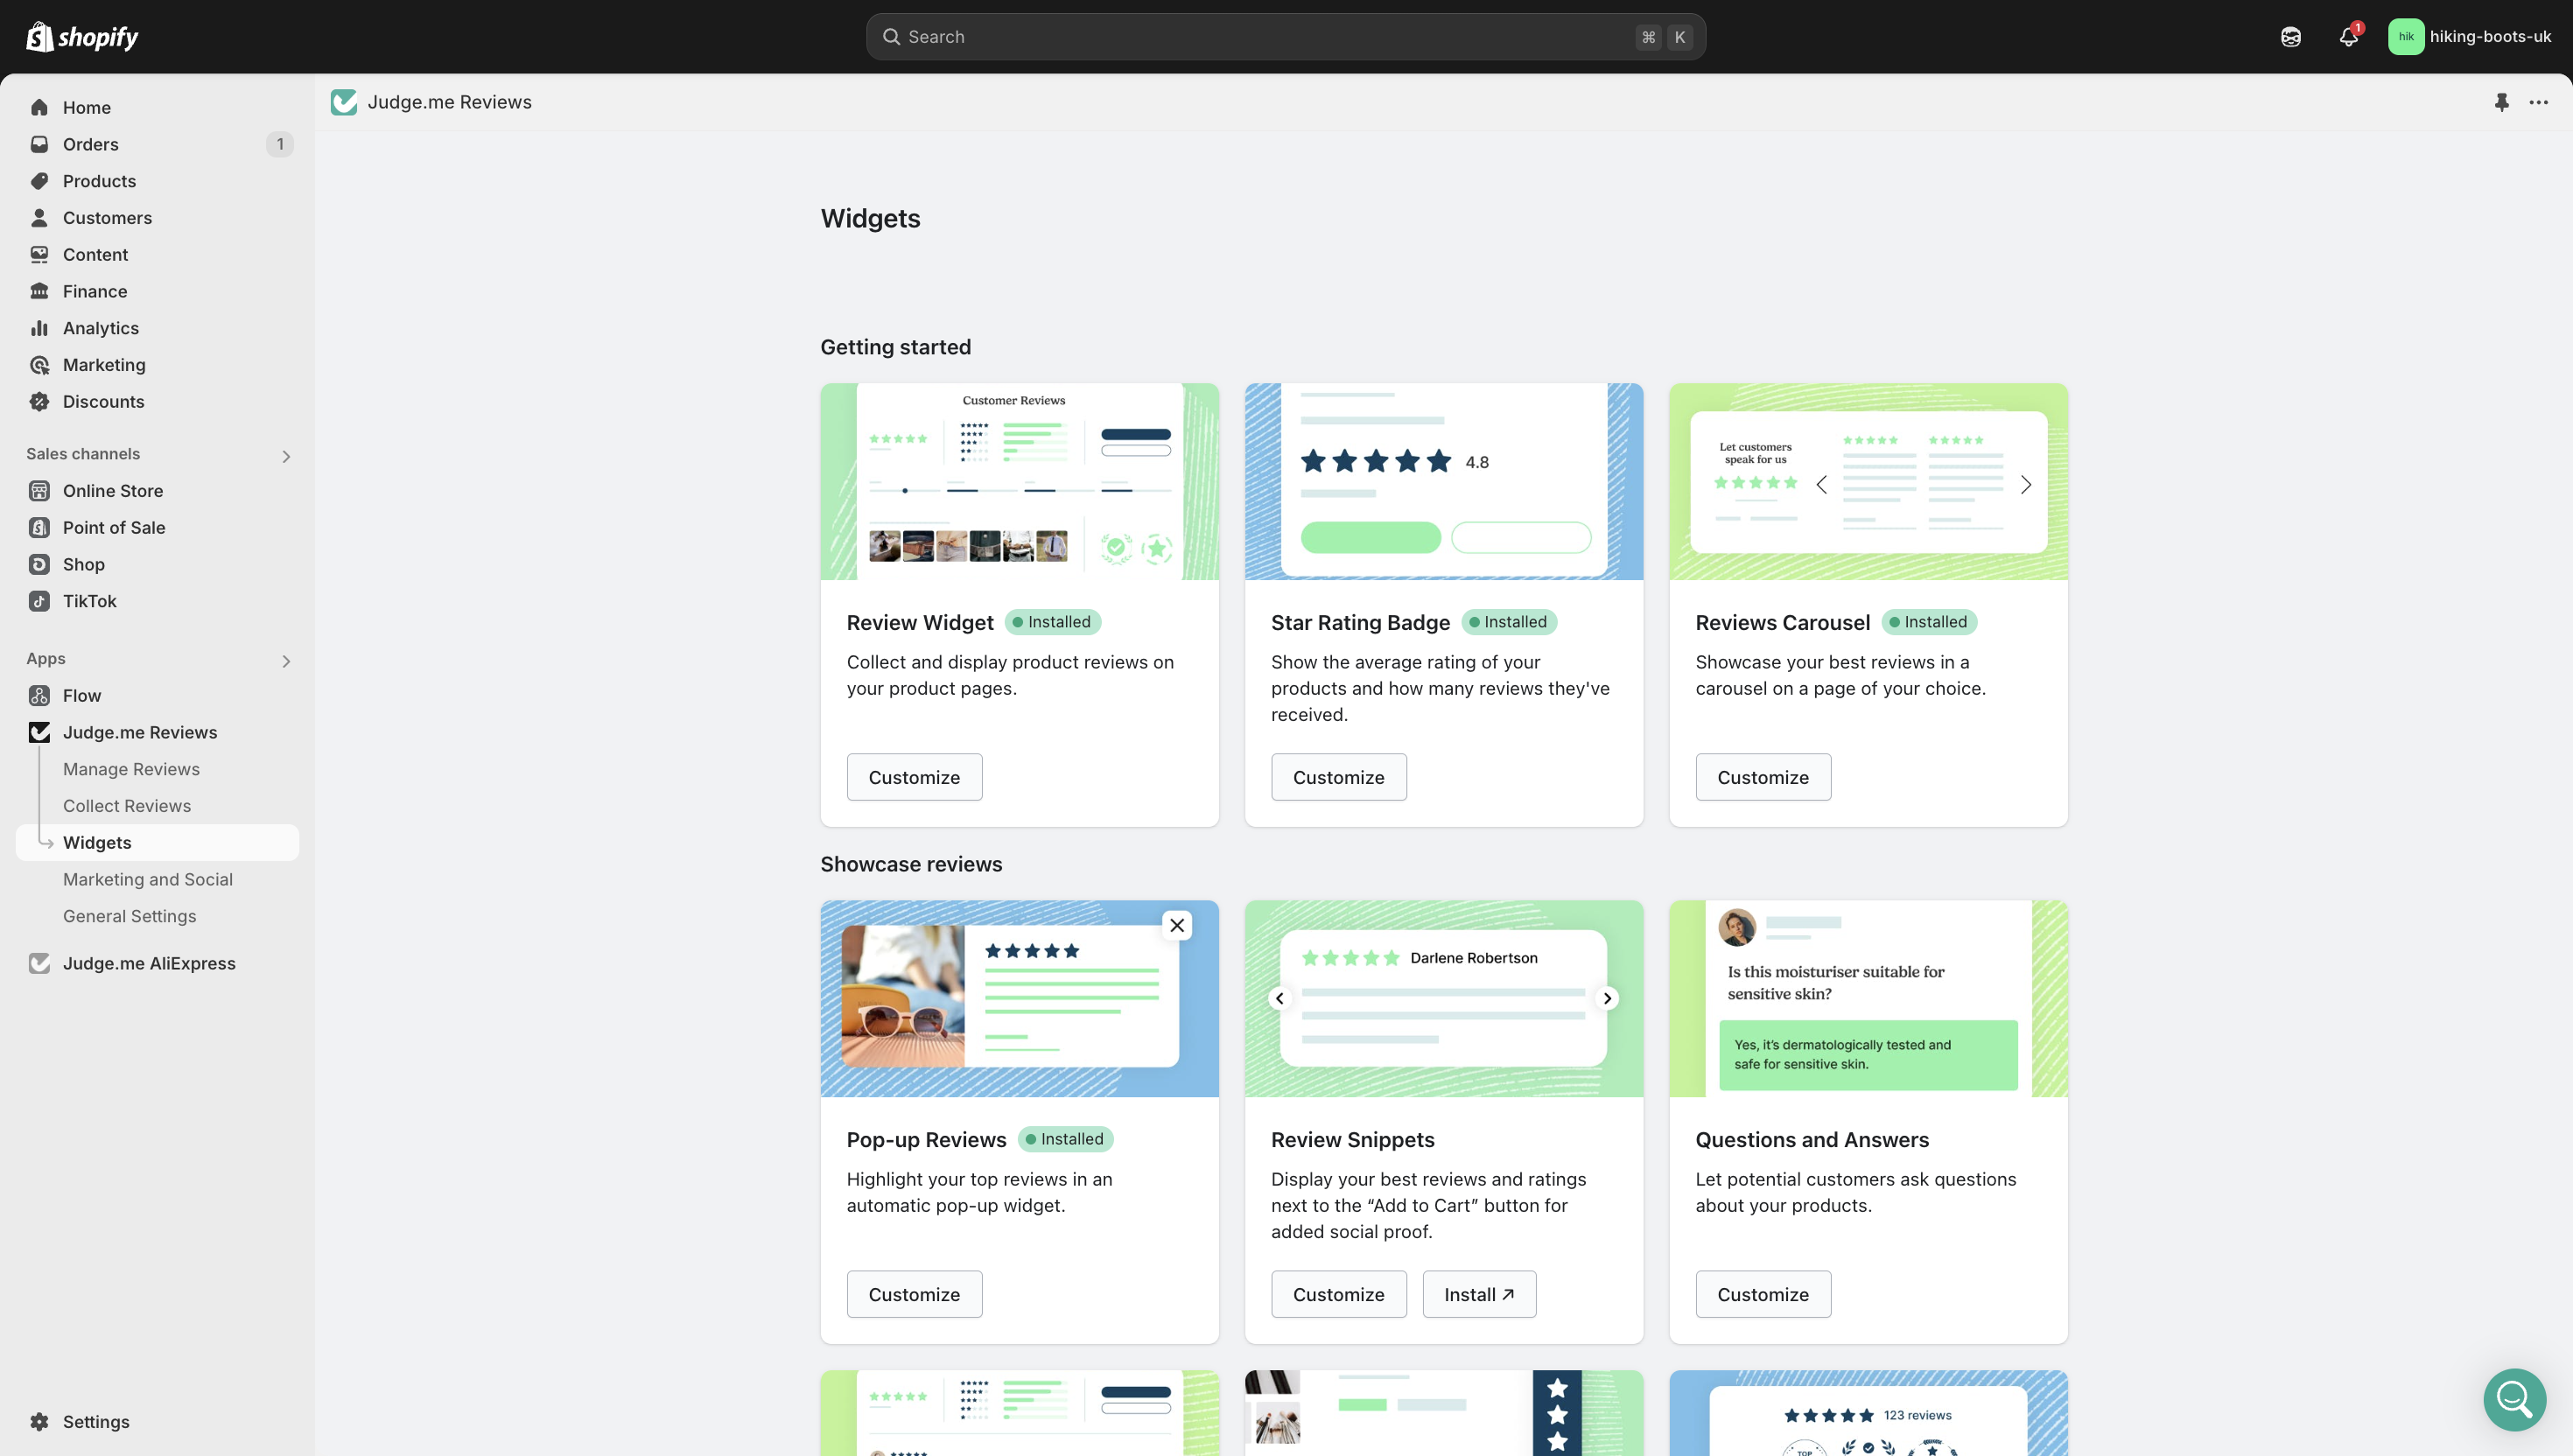Click the Judge.me Reviews sidebar icon

39,732
